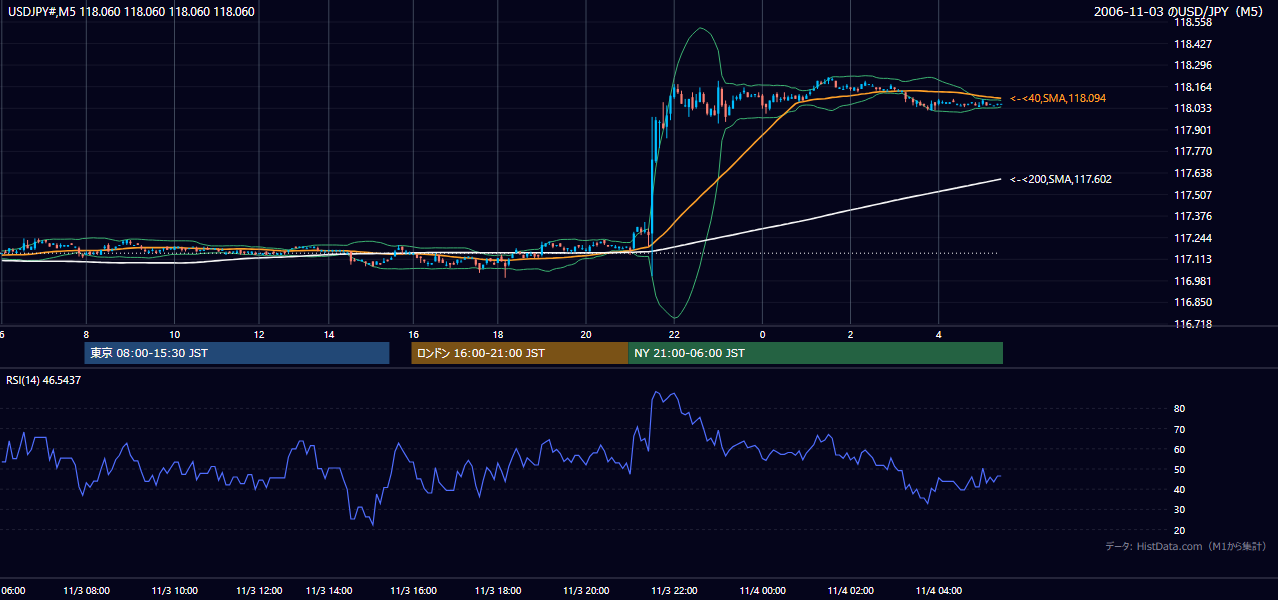The height and width of the screenshot is (600, 1278).
Task: Click price axis value 118.558
Action: pos(1193,22)
